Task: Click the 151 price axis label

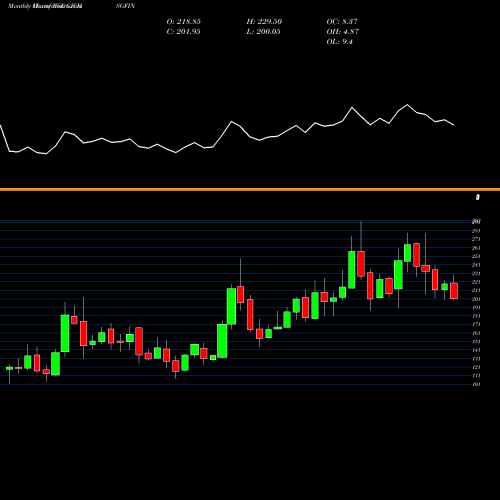Action: click(x=476, y=342)
